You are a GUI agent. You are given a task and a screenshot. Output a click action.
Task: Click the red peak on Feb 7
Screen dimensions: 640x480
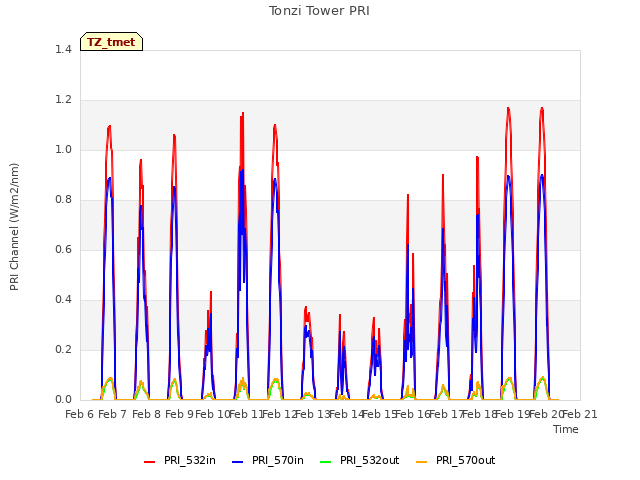click(109, 127)
